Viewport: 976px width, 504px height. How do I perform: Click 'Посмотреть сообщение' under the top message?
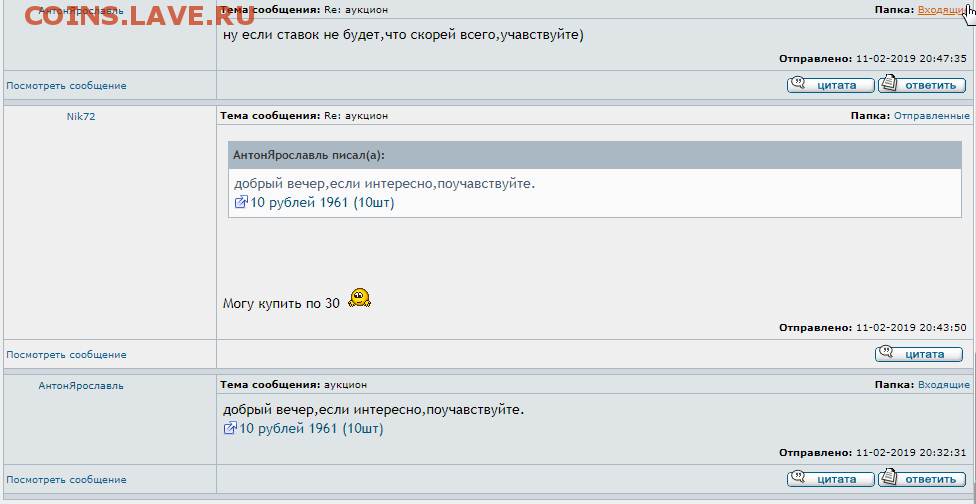click(66, 86)
